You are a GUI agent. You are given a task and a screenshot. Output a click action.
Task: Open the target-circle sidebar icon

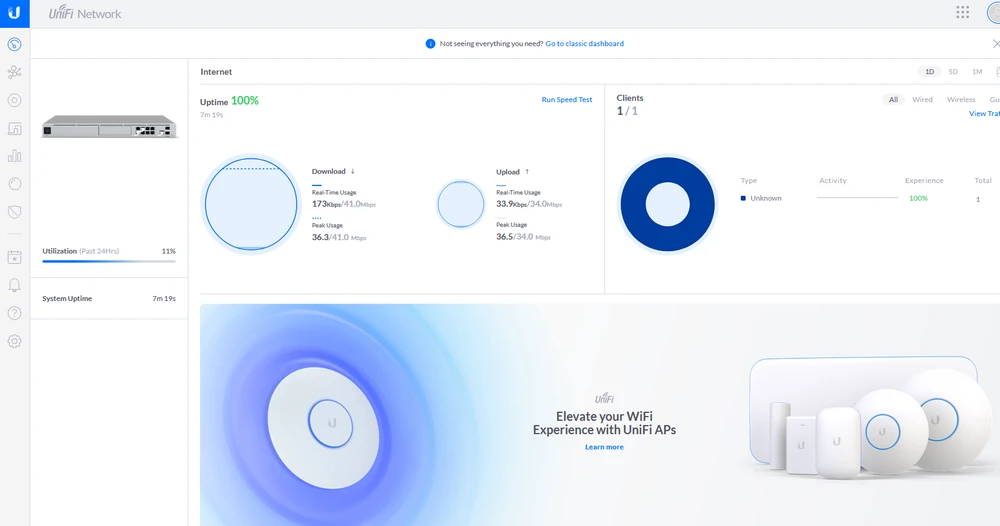click(x=14, y=100)
